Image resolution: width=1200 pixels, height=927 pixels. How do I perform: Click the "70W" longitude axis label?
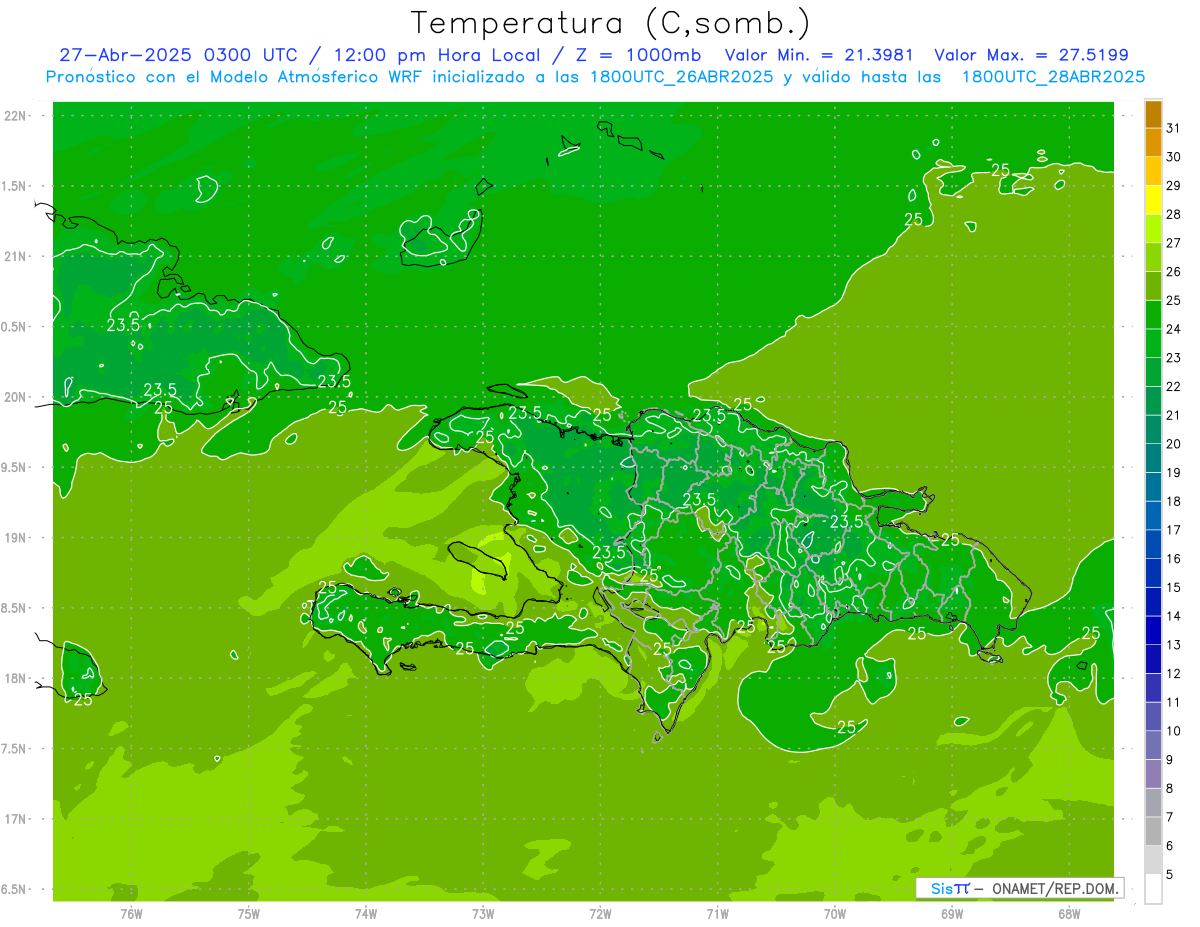[x=835, y=915]
